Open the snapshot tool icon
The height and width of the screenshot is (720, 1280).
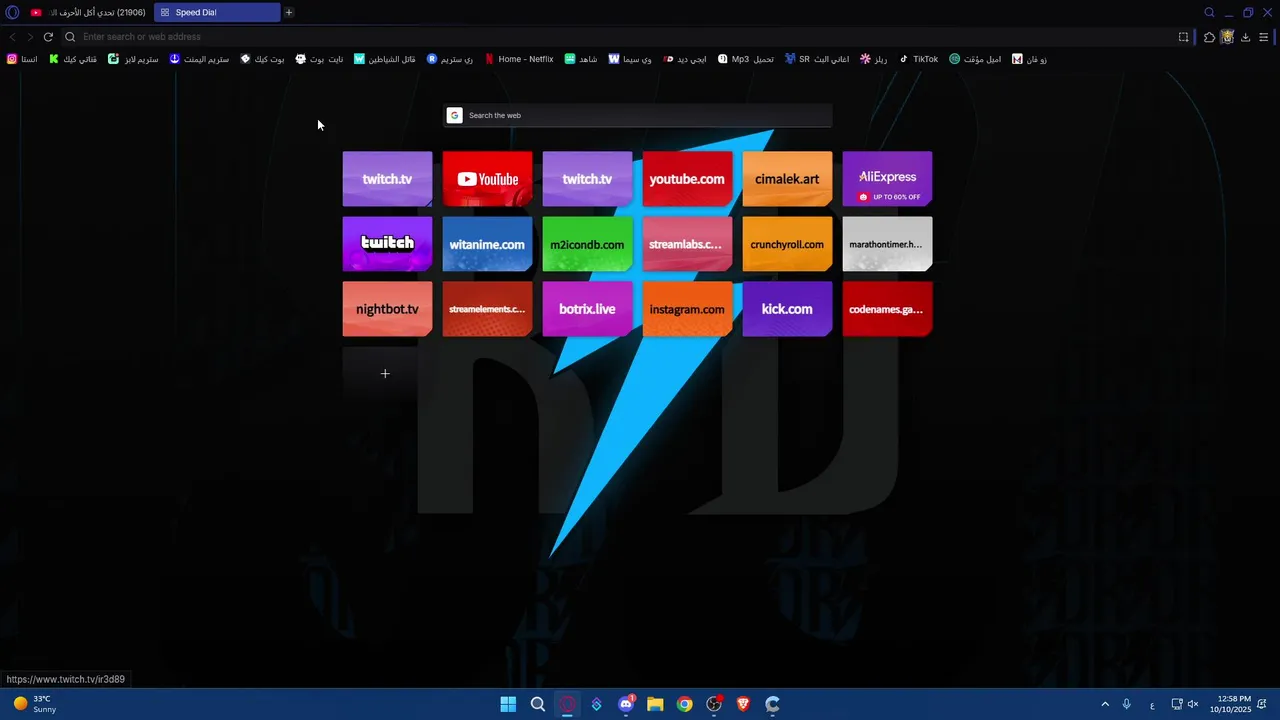click(1184, 37)
